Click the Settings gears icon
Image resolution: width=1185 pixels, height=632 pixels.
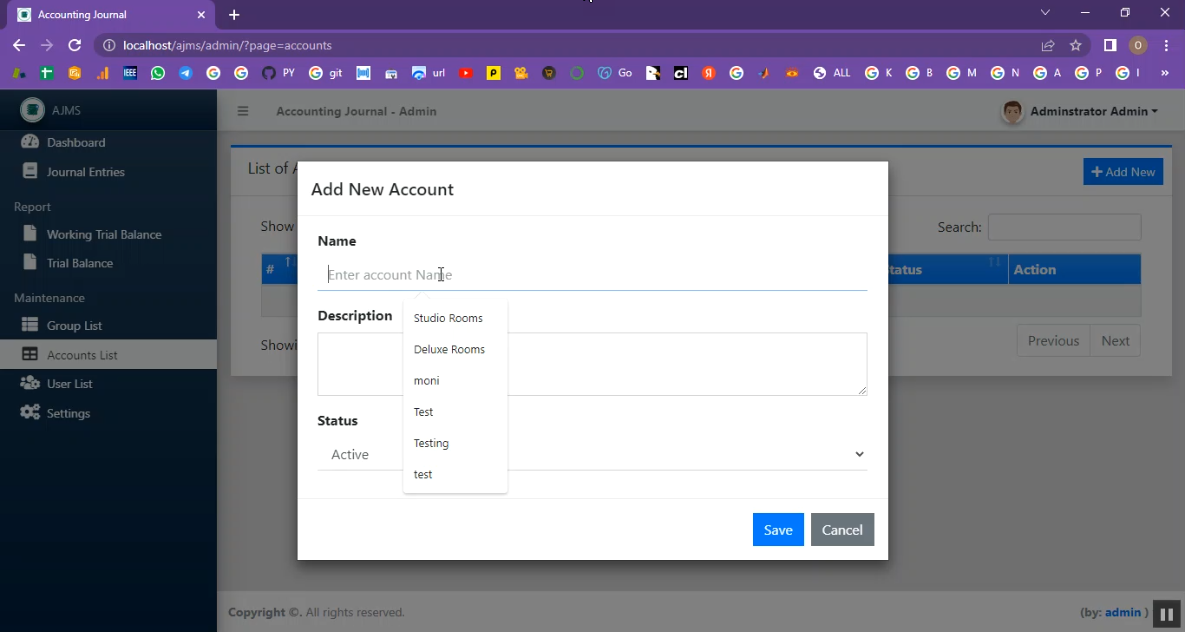tap(30, 413)
